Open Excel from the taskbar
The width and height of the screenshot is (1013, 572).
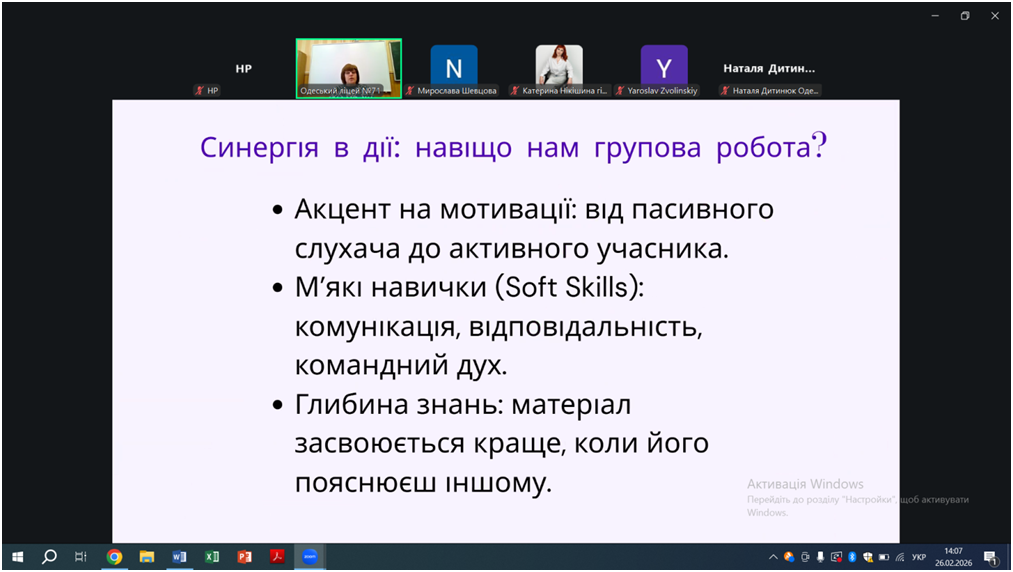pyautogui.click(x=212, y=557)
